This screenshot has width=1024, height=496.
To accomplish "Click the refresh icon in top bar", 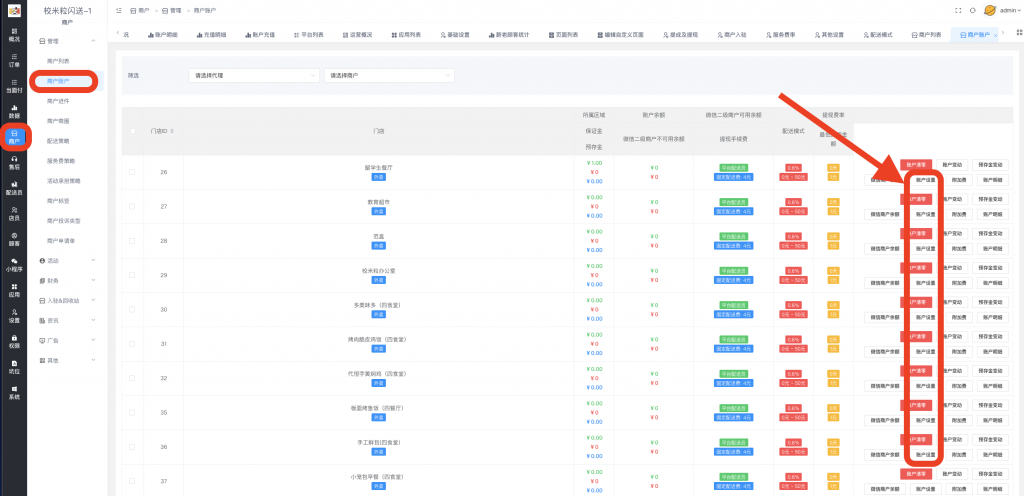I will (x=972, y=10).
